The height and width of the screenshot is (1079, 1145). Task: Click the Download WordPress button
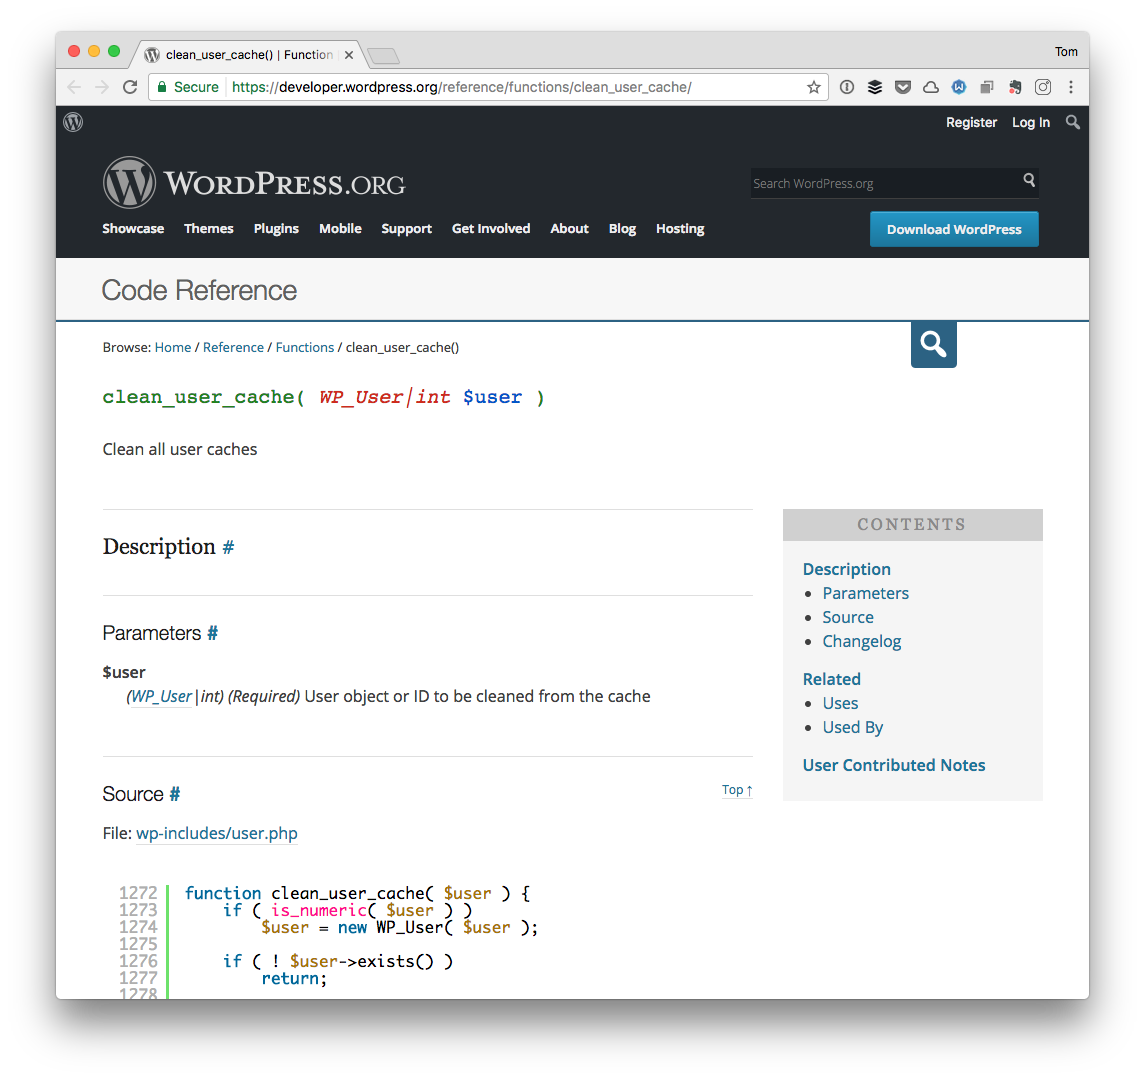[953, 229]
